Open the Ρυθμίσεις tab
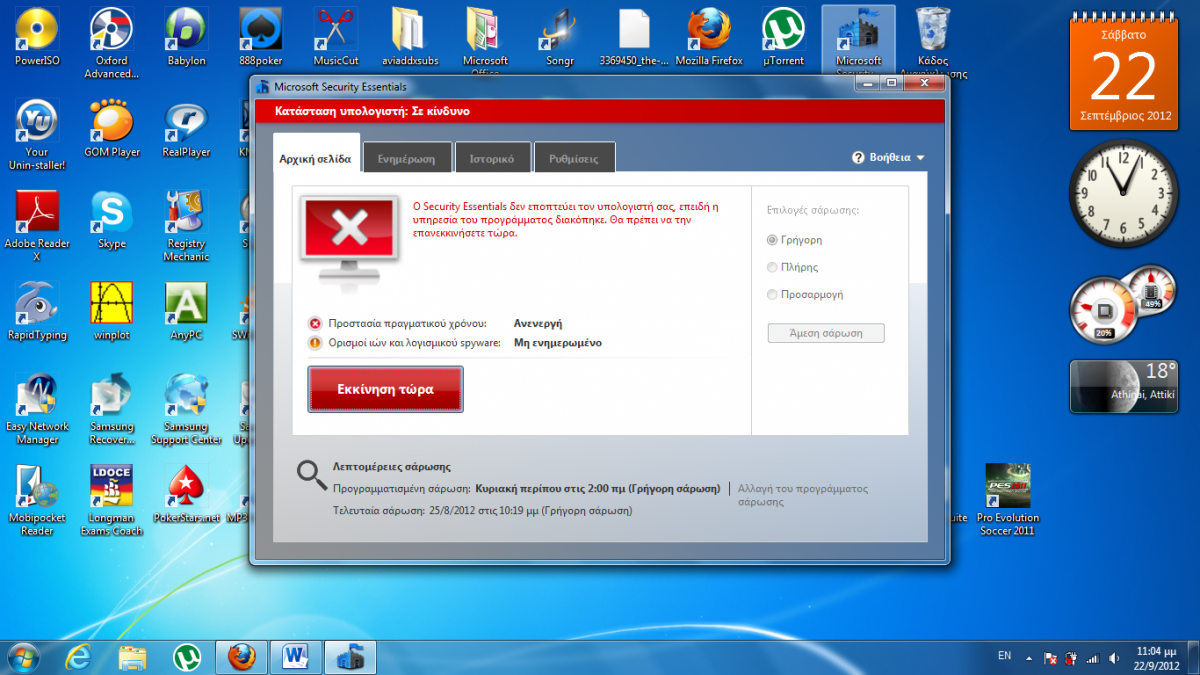1200x675 pixels. tap(574, 158)
